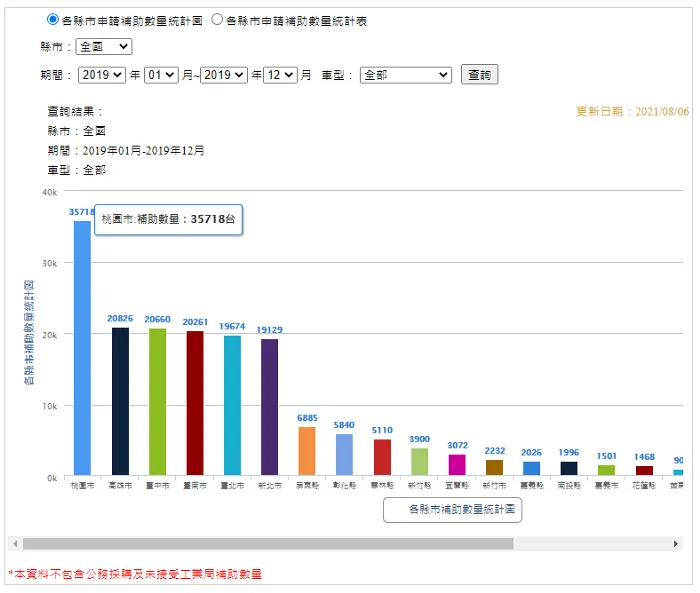This screenshot has width=700, height=593.
Task: Open the end year dropdown after 月~
Action: click(224, 75)
